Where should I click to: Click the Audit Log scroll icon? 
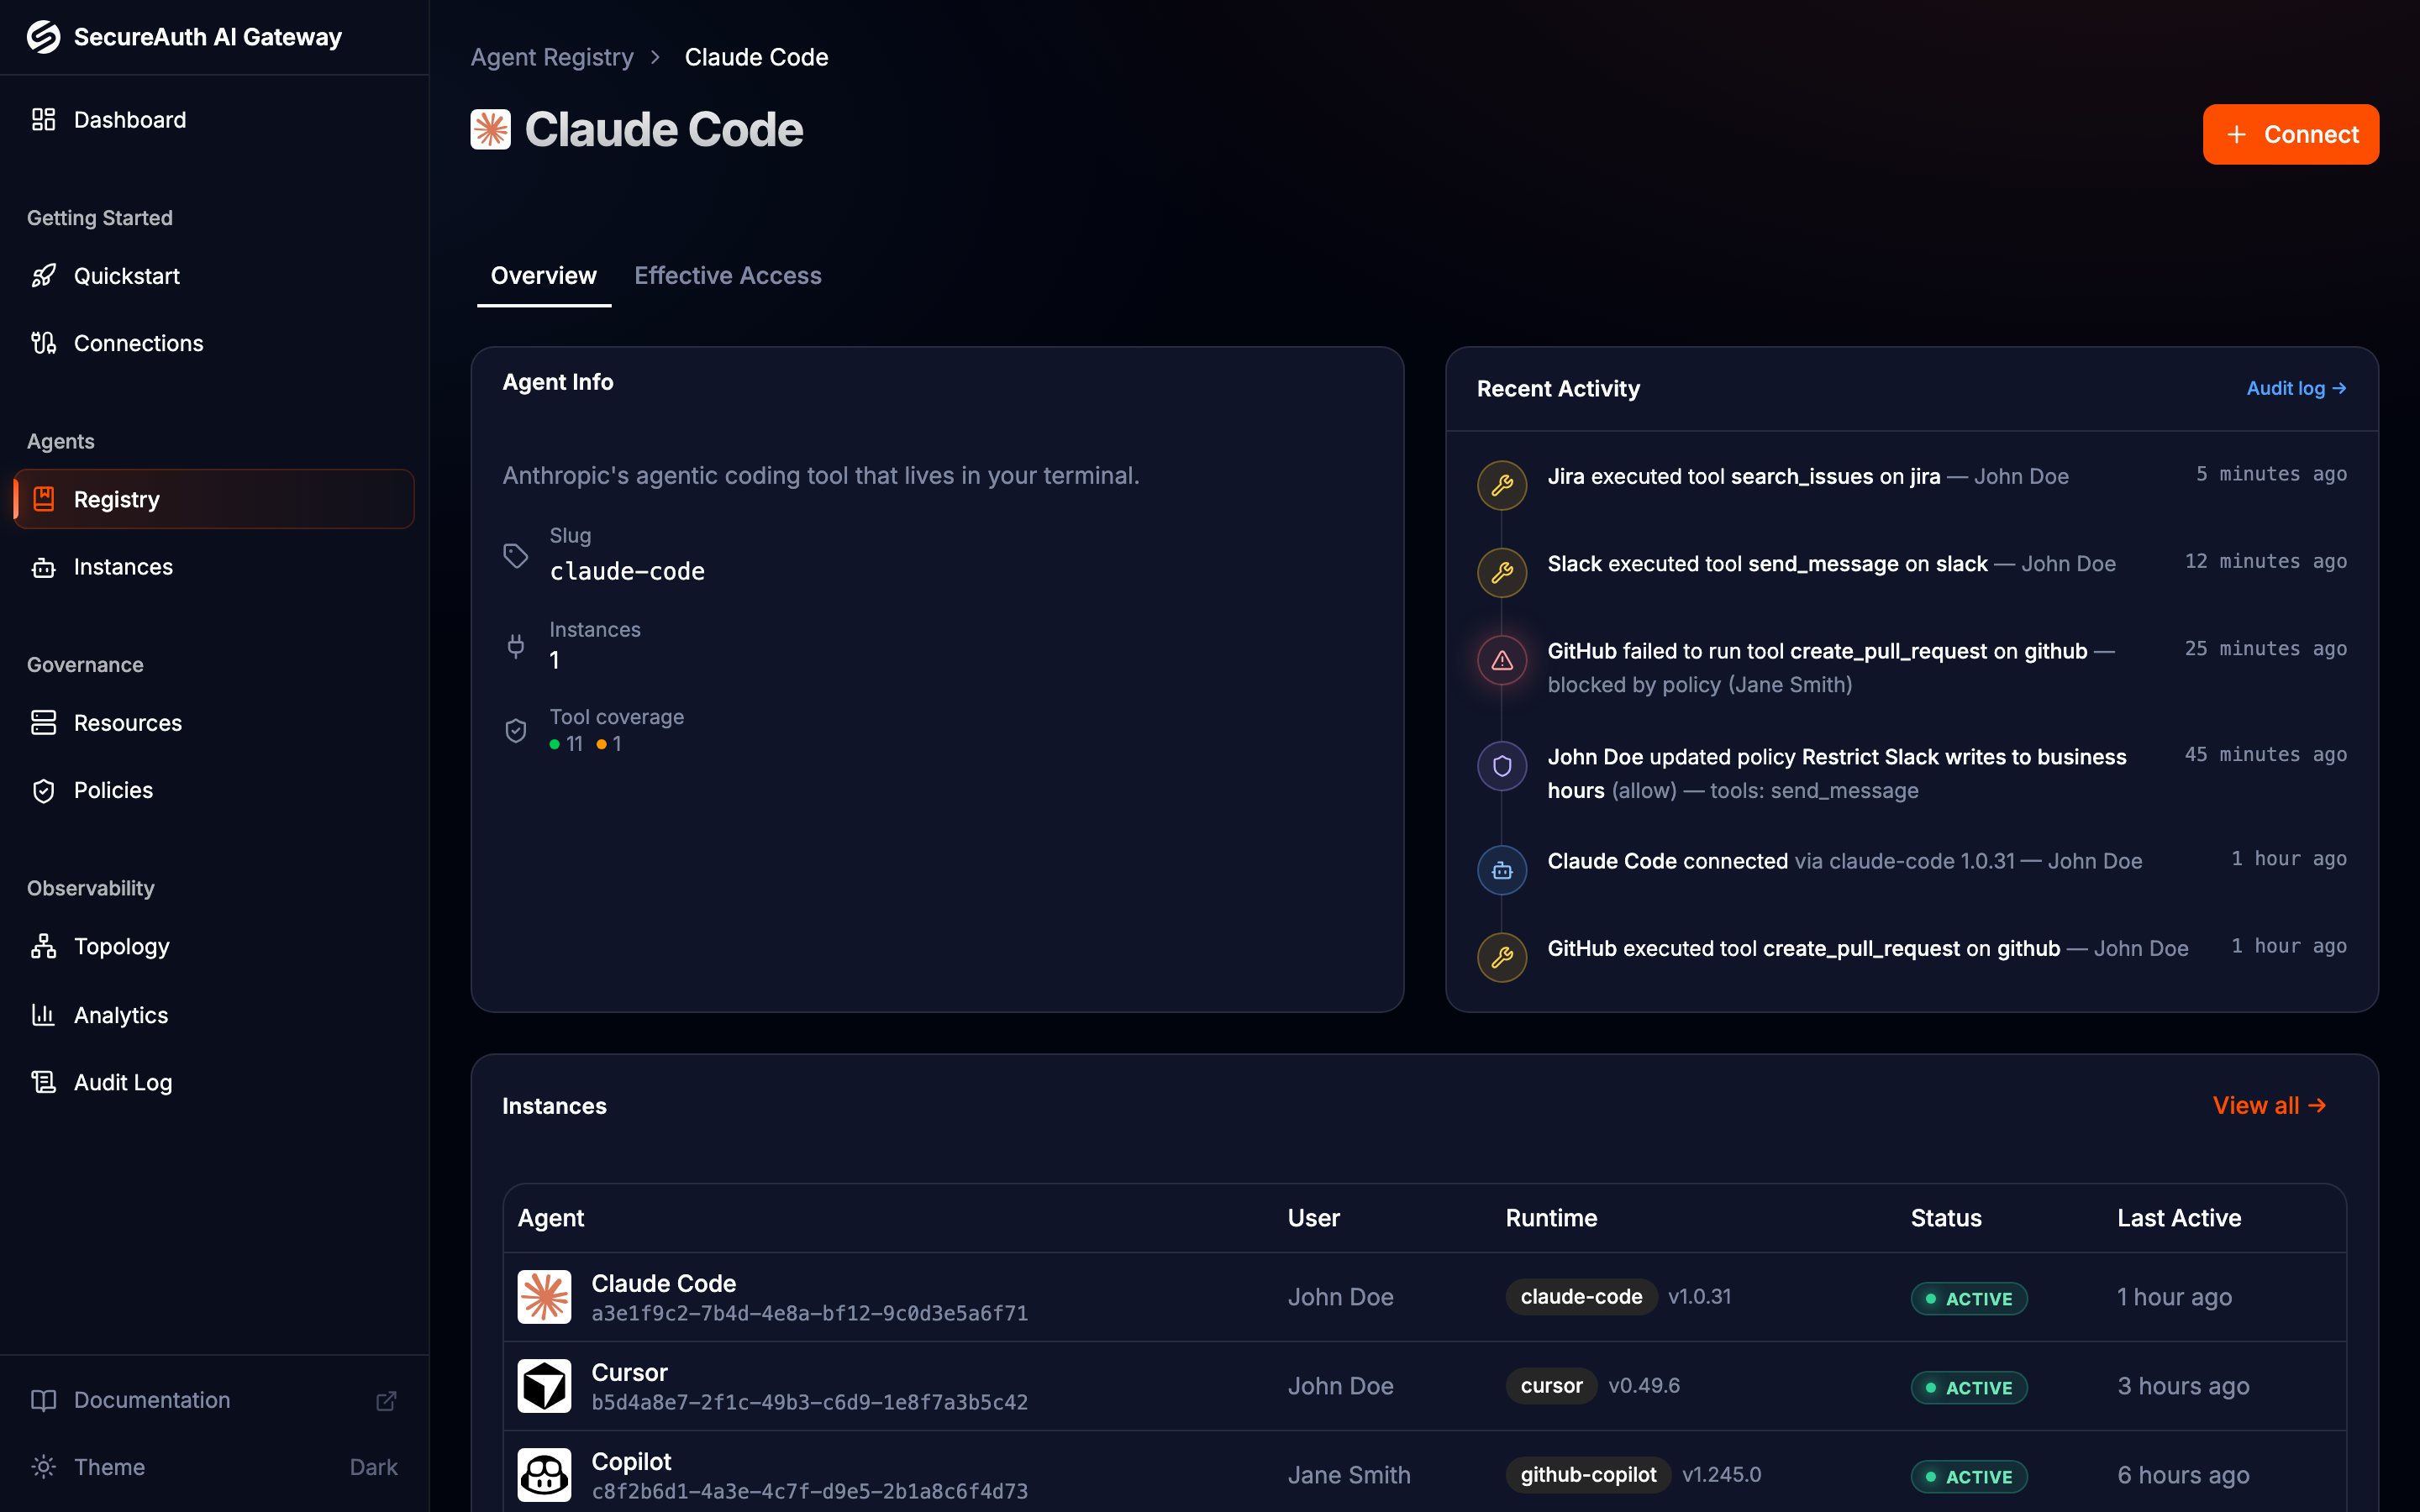coord(43,1082)
